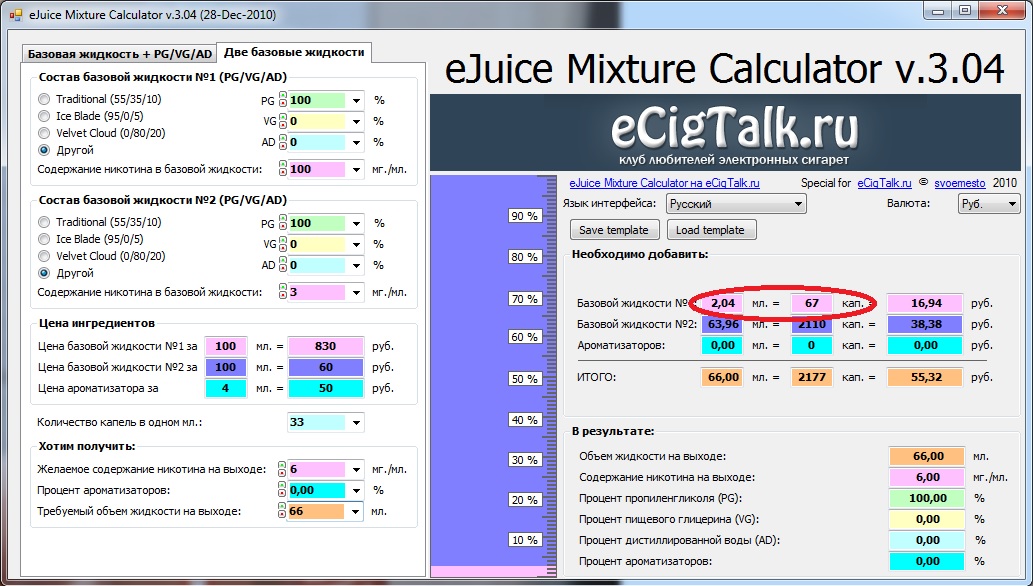Expand nicotine content dropdown of base liquid №1
This screenshot has width=1033, height=586.
point(356,169)
